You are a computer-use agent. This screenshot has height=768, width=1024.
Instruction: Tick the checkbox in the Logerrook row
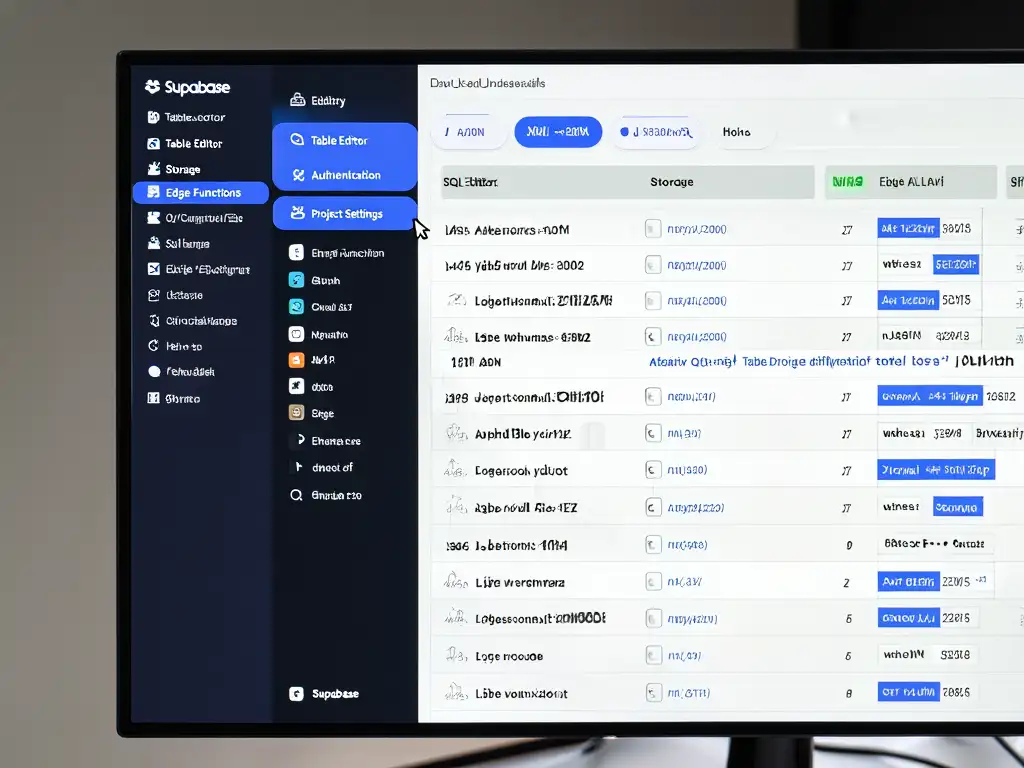(x=652, y=470)
